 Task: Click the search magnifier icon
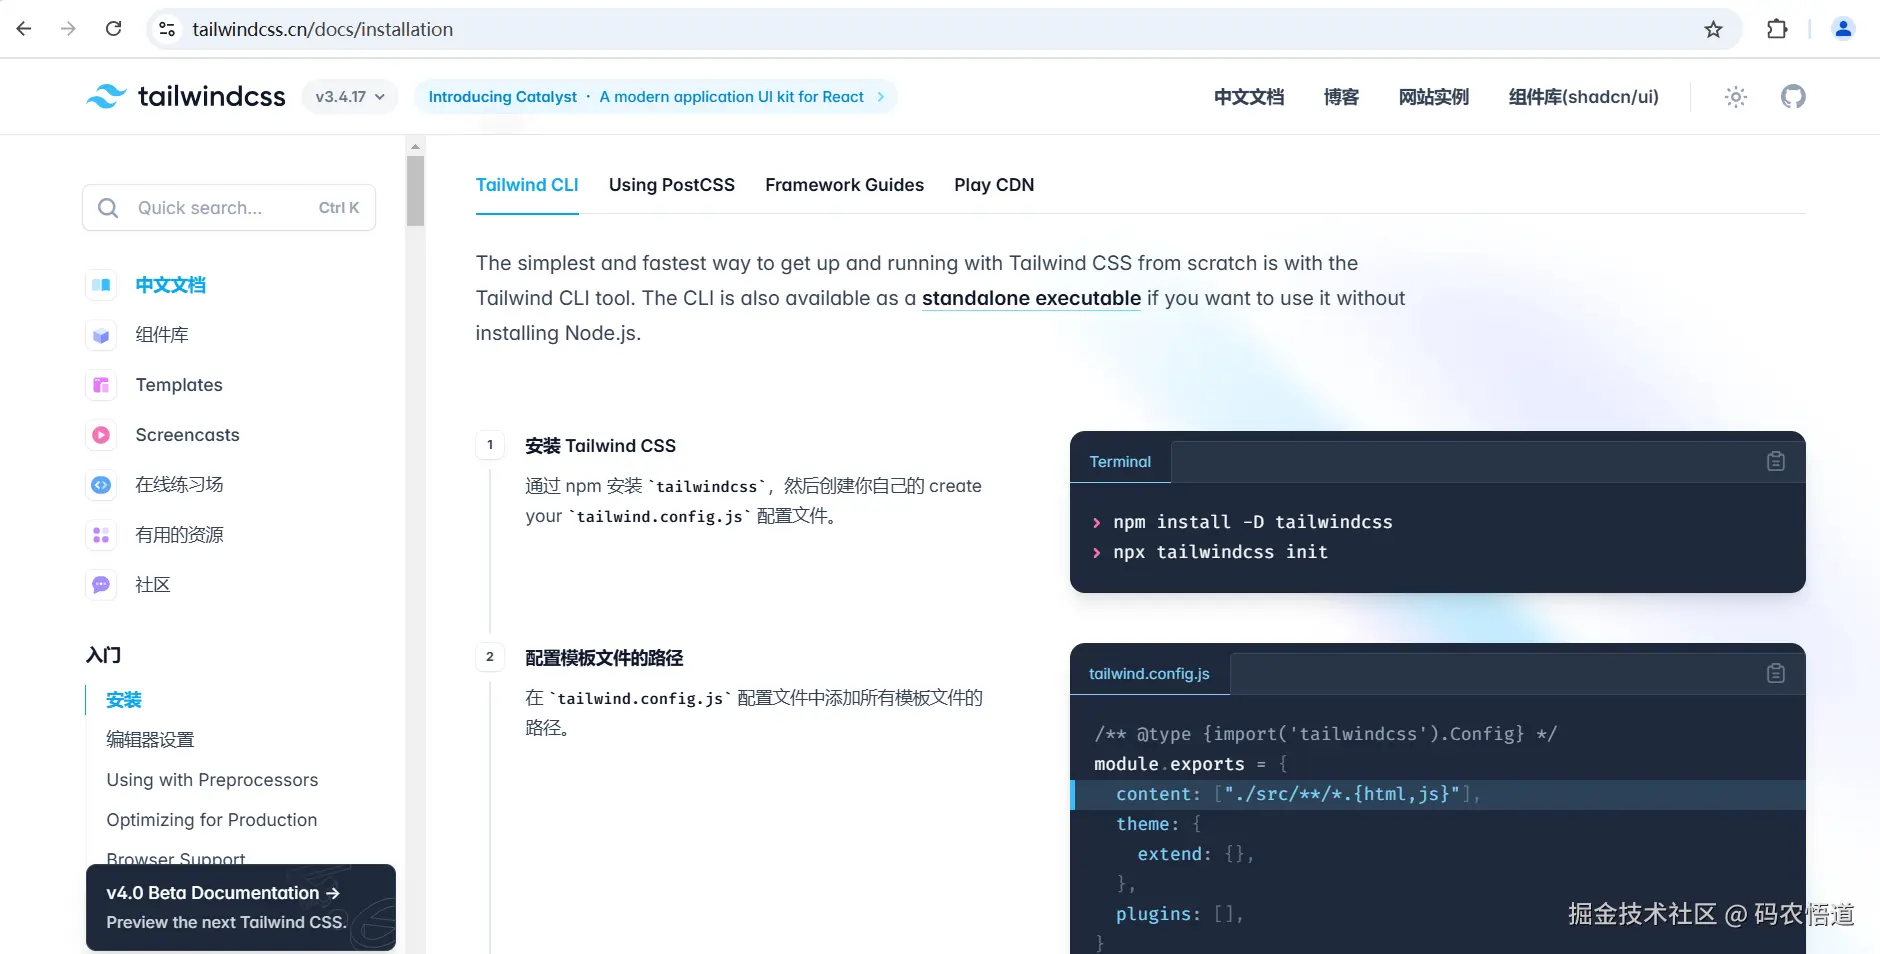(108, 208)
